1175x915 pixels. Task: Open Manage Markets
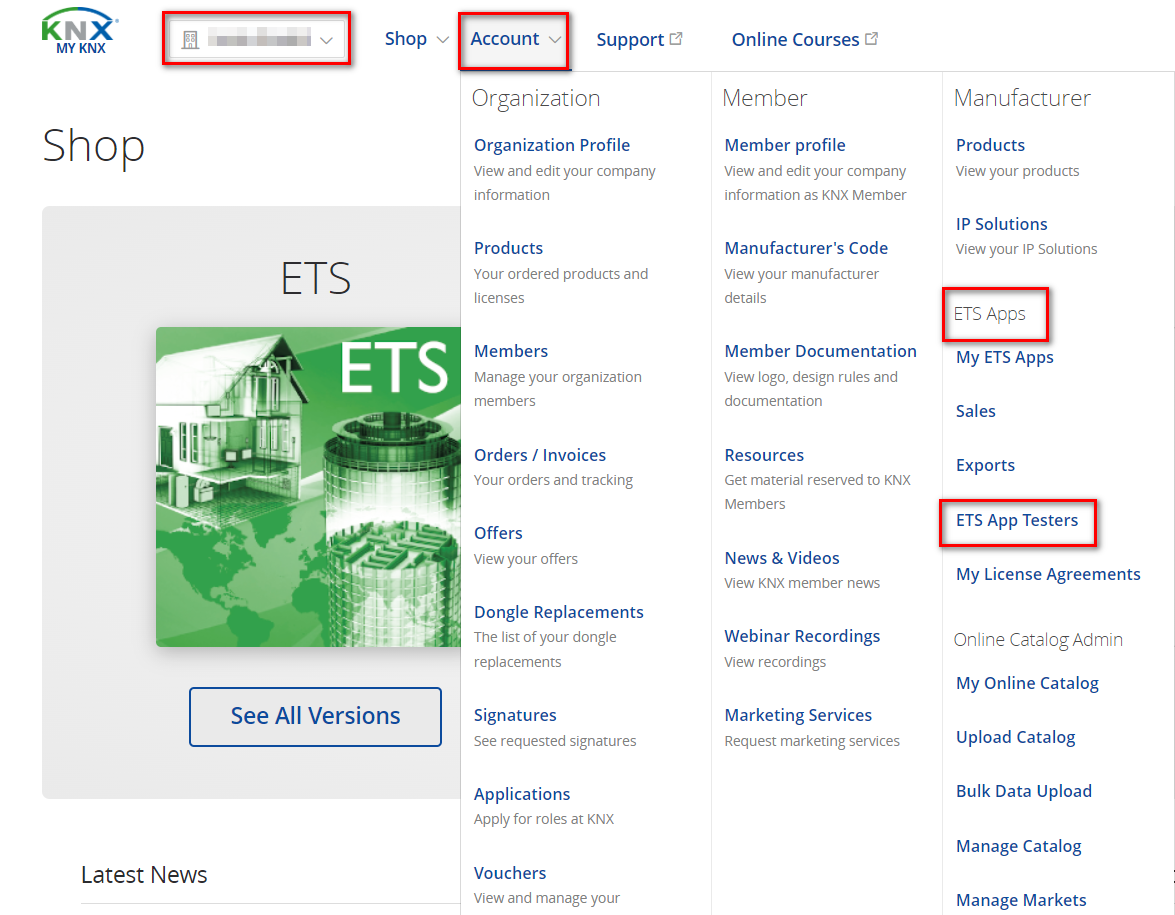(1021, 900)
